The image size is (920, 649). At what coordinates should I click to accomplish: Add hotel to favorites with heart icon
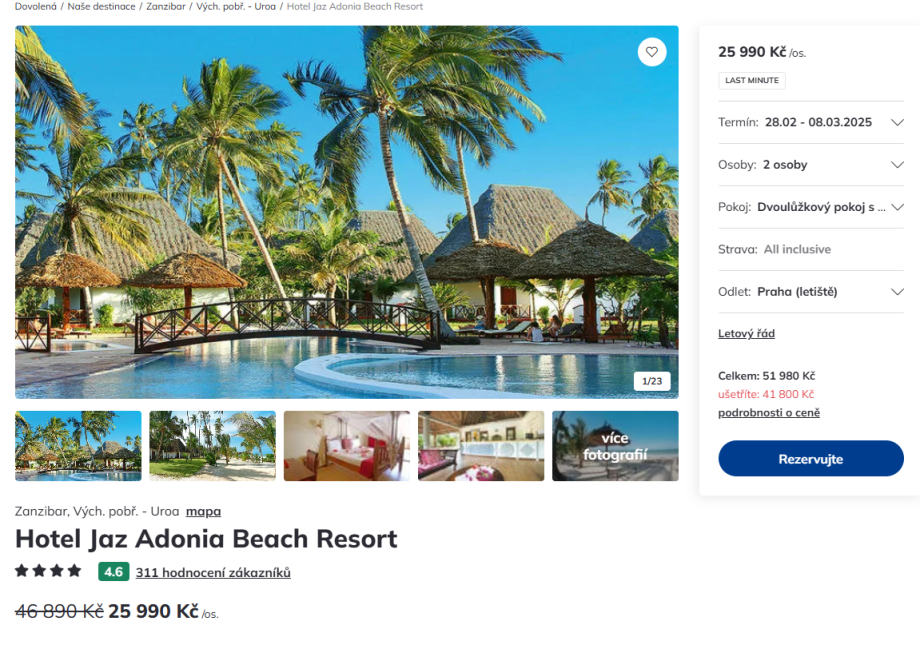coord(652,52)
